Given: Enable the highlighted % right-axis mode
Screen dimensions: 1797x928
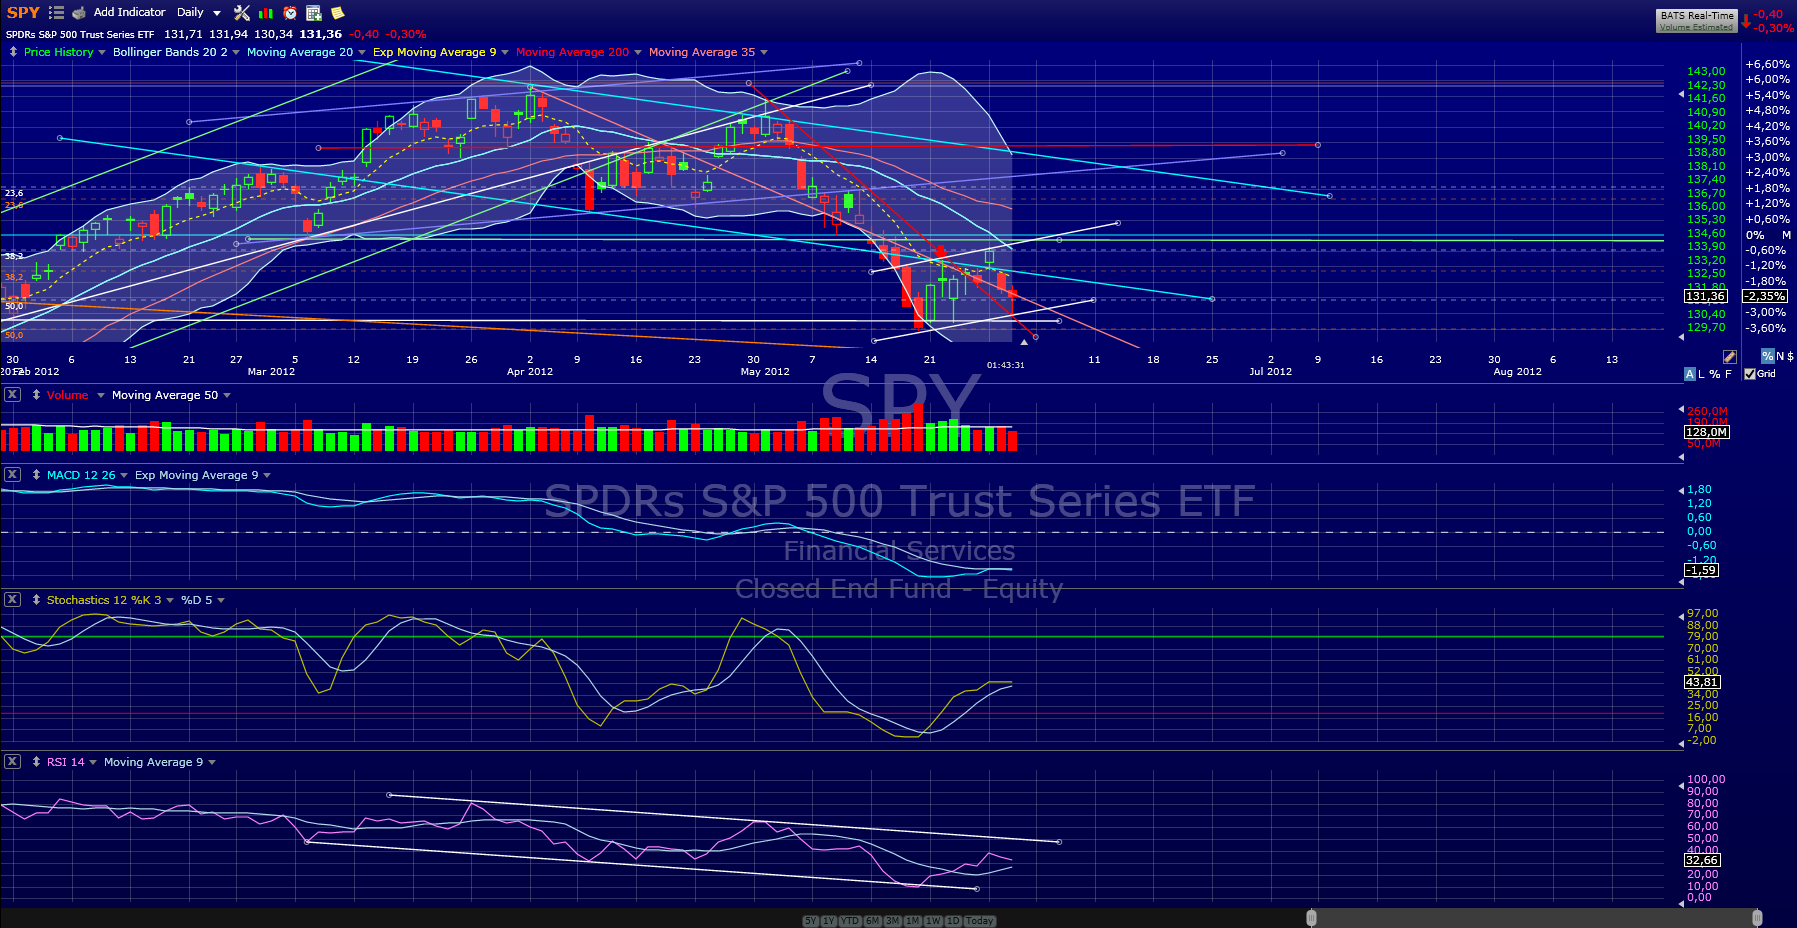Looking at the screenshot, I should (x=1768, y=357).
